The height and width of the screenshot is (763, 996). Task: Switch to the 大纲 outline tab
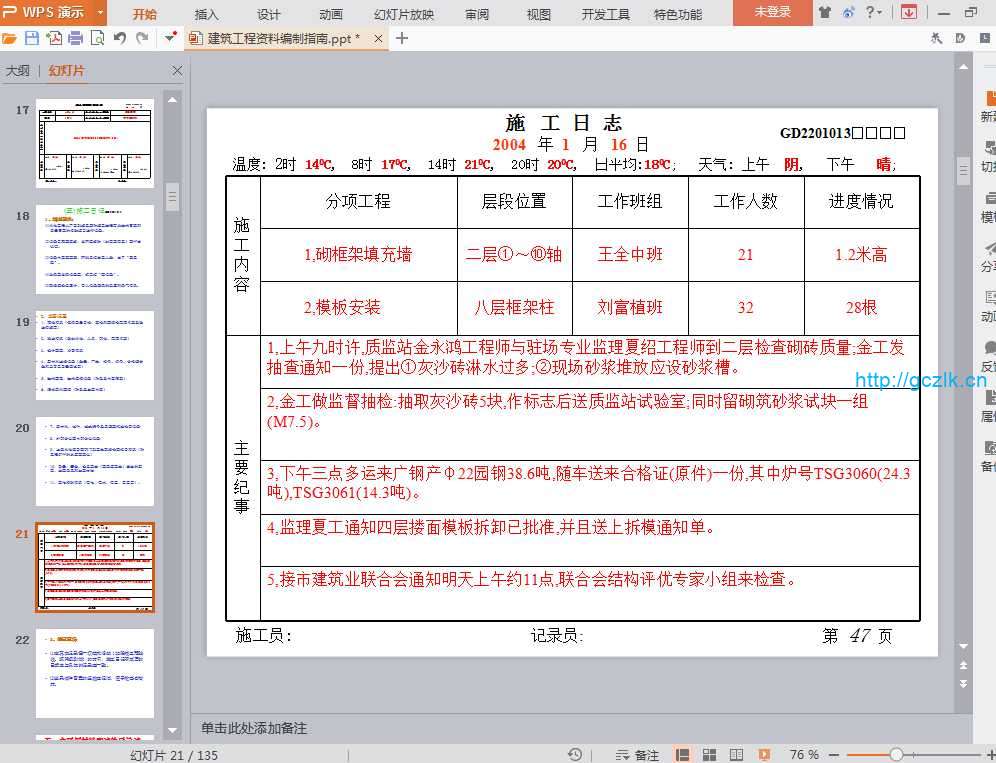tap(18, 71)
